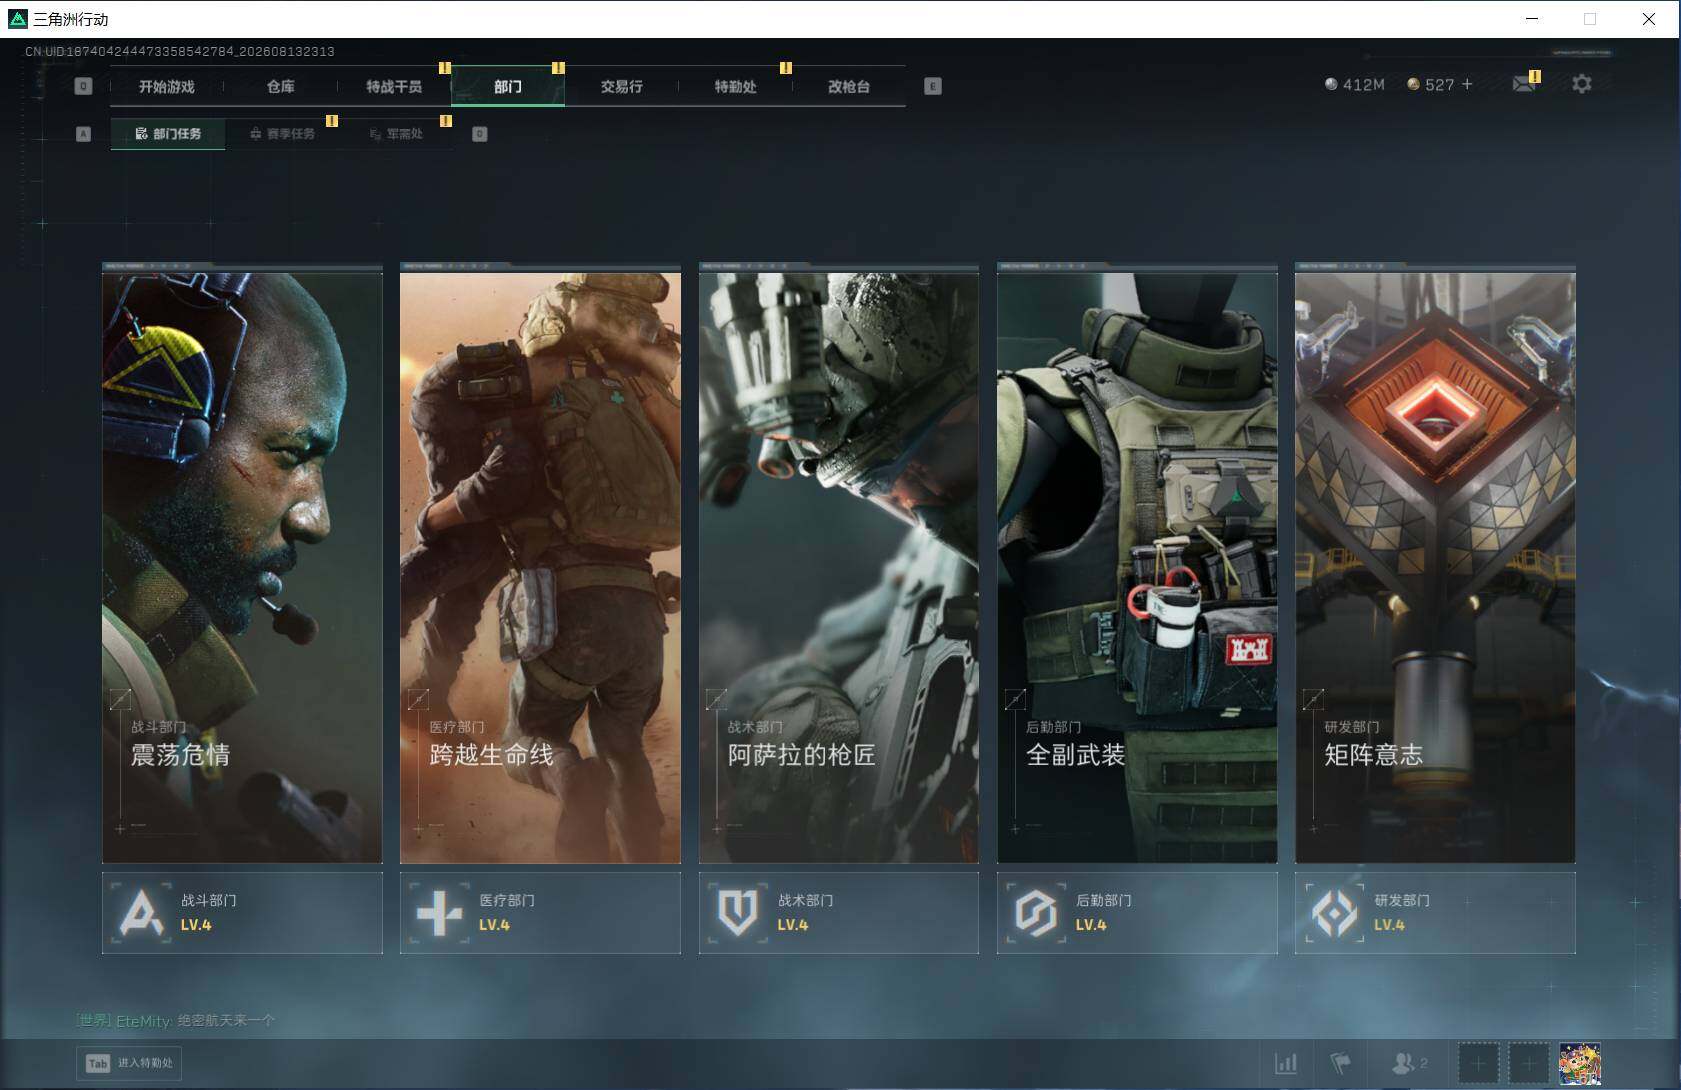Click the 研发部门 diamond emblem icon
The width and height of the screenshot is (1681, 1090).
point(1334,913)
